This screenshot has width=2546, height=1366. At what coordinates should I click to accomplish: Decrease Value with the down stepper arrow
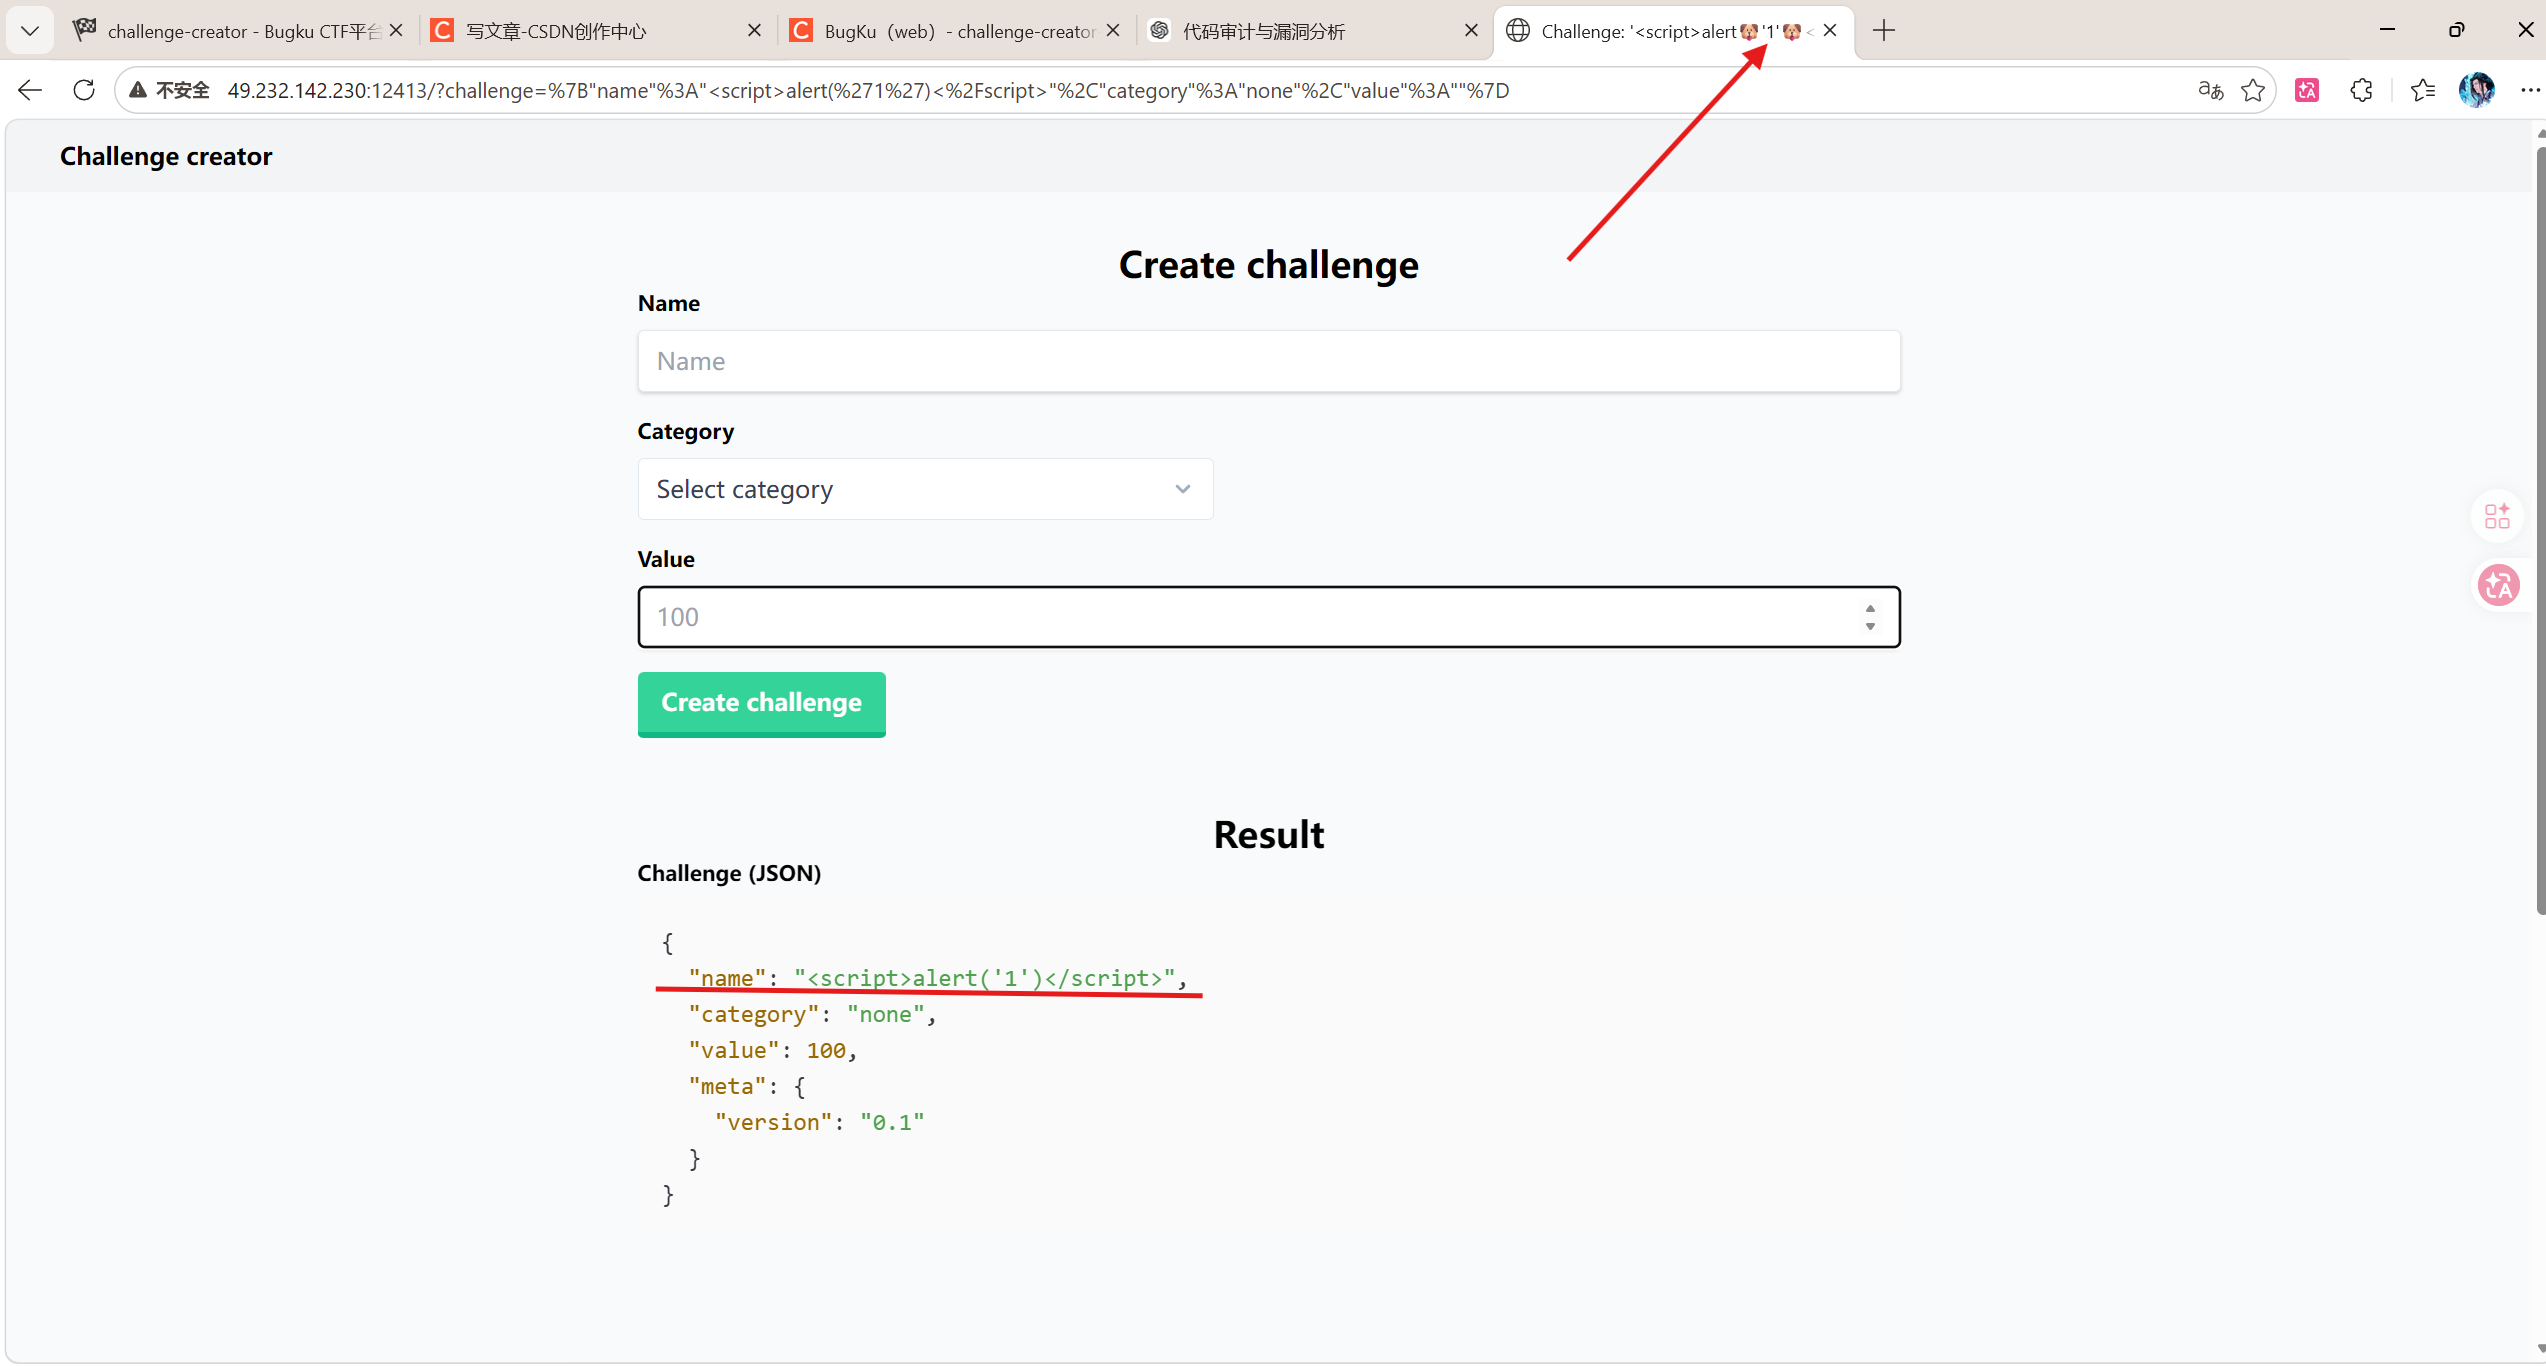1870,626
